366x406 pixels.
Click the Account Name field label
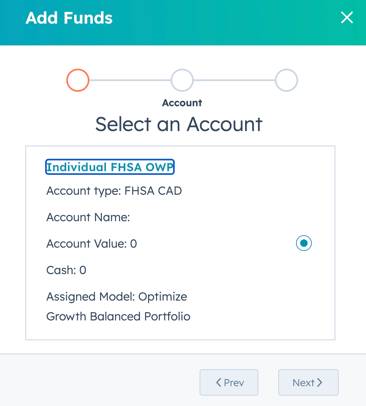coord(88,217)
